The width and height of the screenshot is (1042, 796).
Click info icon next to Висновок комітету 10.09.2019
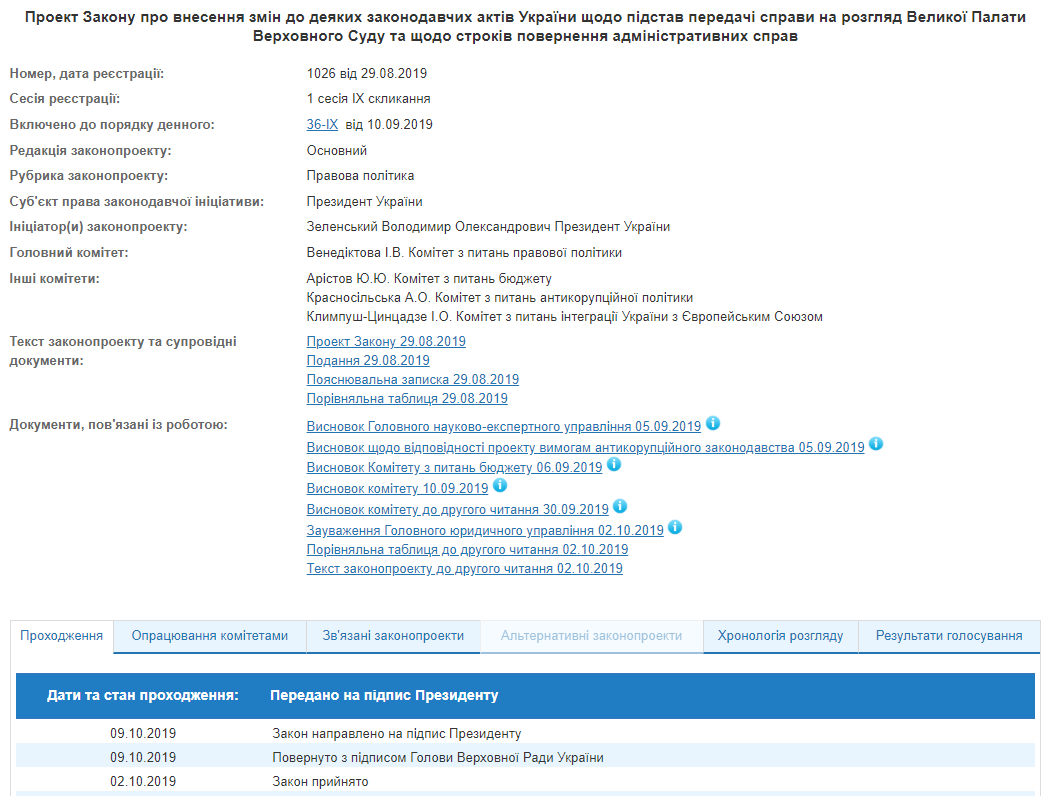click(500, 486)
